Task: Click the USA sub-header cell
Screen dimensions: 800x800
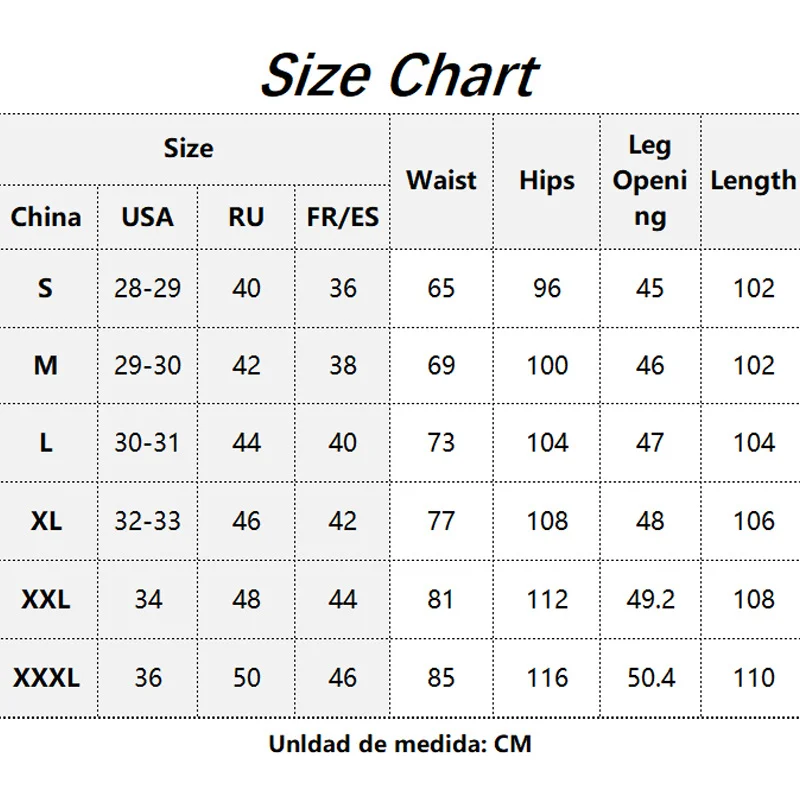Action: click(147, 217)
